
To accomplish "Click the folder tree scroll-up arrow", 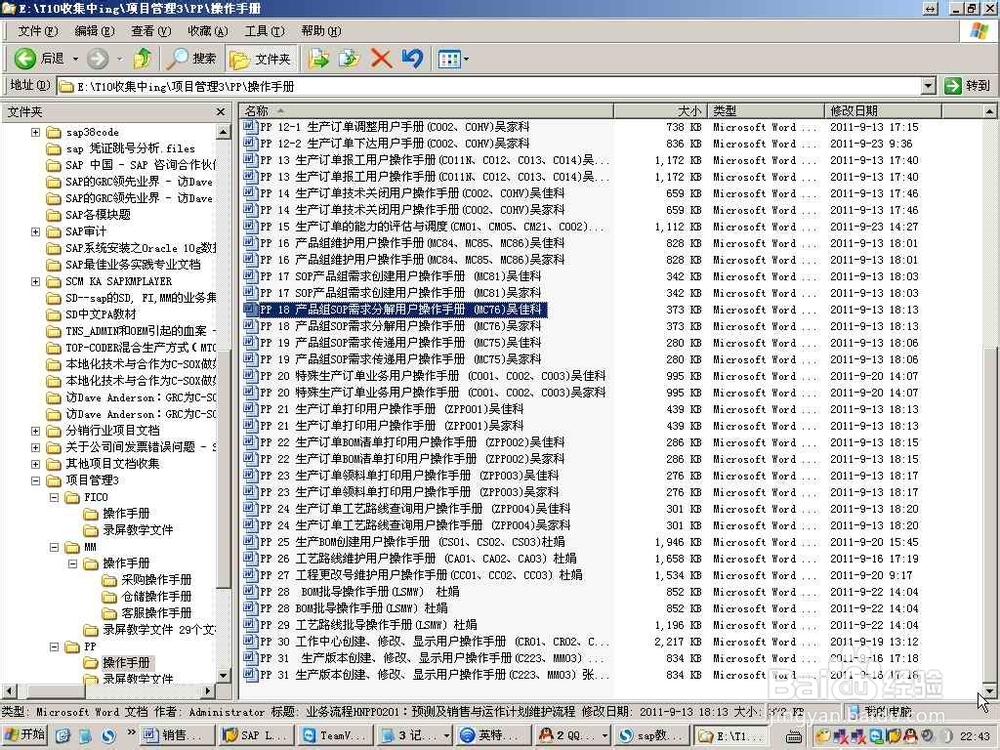I will tap(223, 132).
